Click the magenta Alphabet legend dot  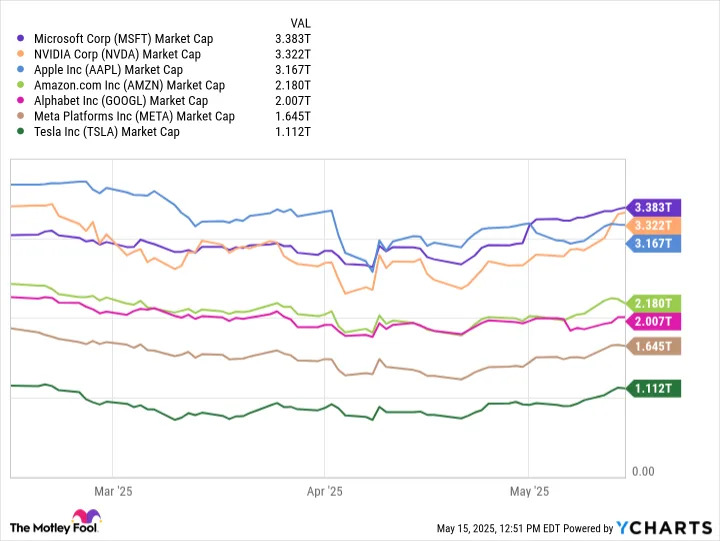[20, 100]
